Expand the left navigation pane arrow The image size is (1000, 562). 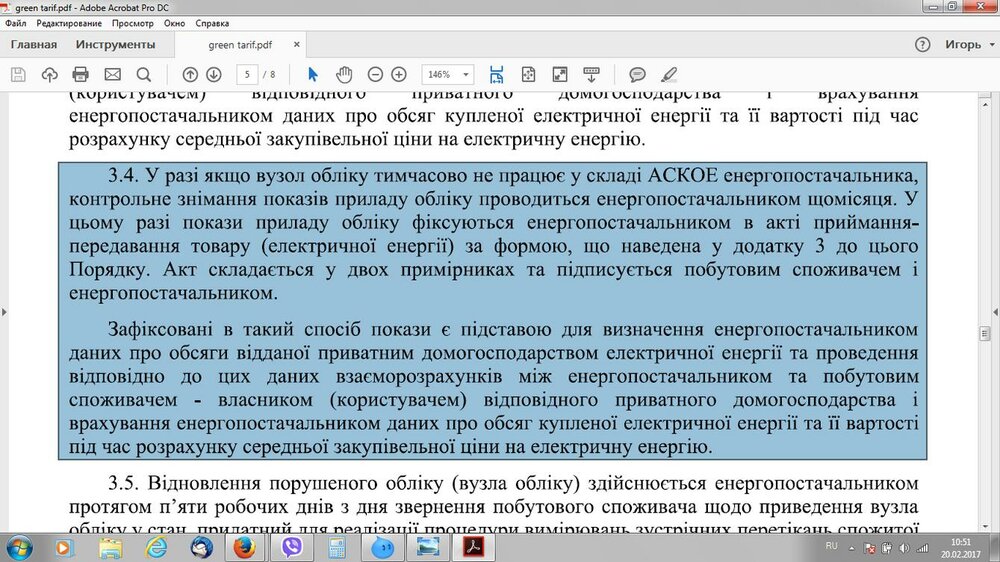4,312
